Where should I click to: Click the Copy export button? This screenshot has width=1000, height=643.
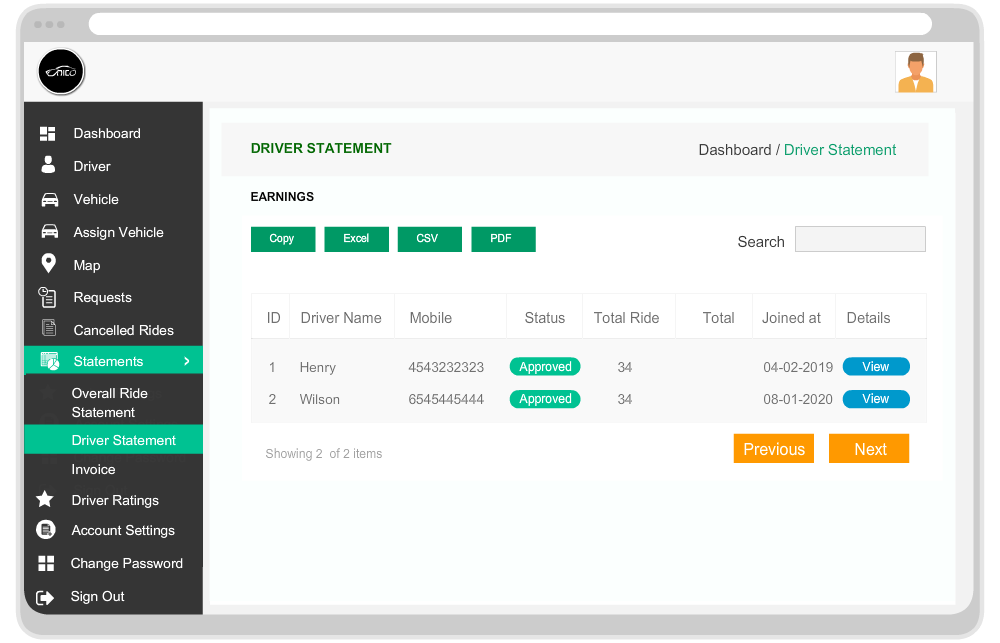283,239
